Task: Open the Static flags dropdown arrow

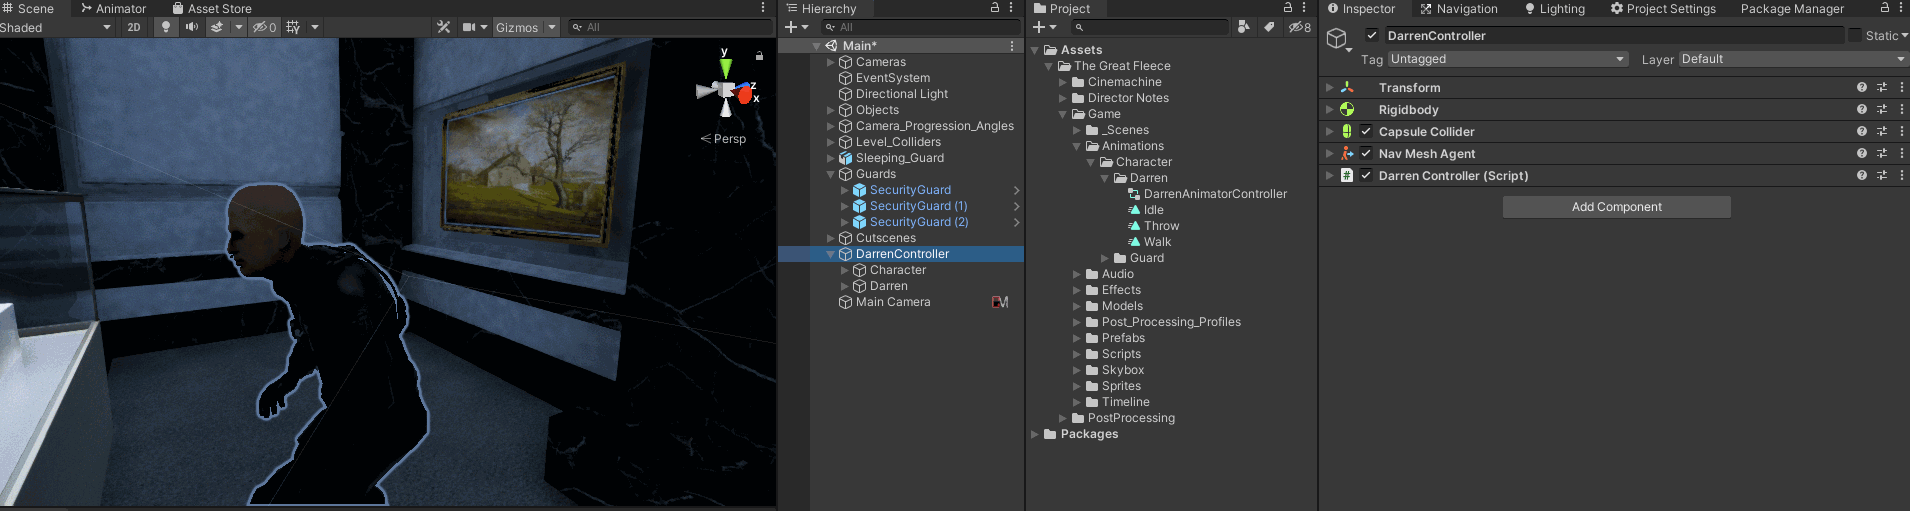Action: pyautogui.click(x=1904, y=35)
